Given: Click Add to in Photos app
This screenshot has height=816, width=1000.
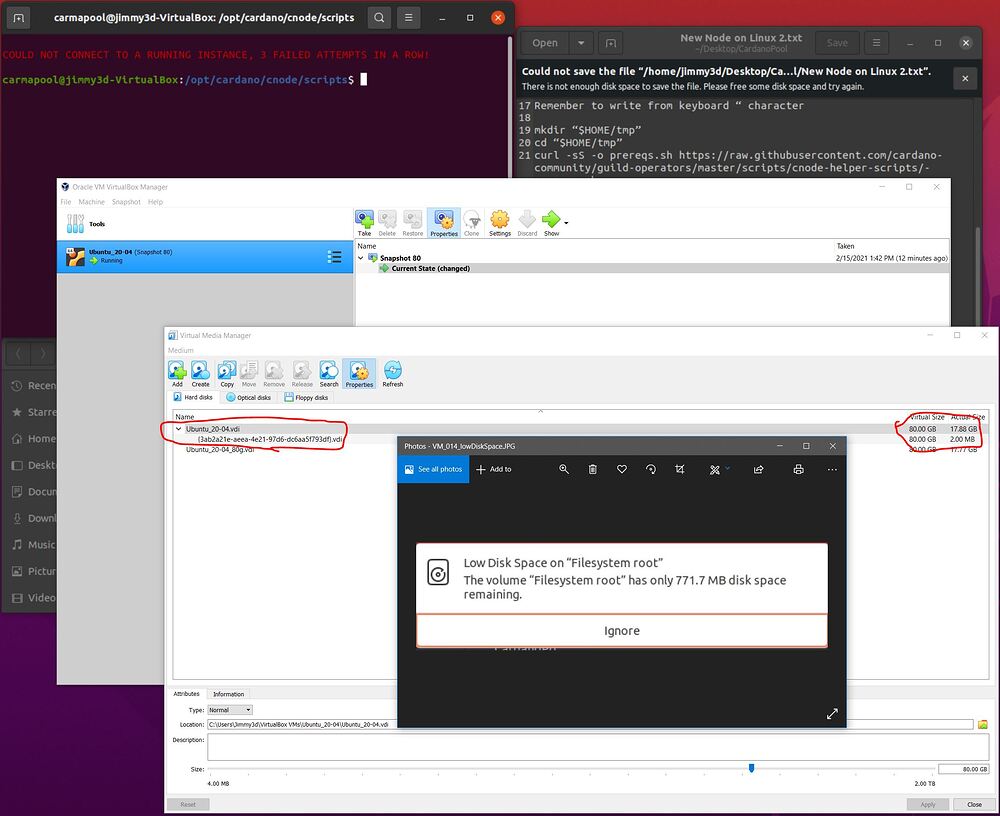Looking at the screenshot, I should point(494,469).
